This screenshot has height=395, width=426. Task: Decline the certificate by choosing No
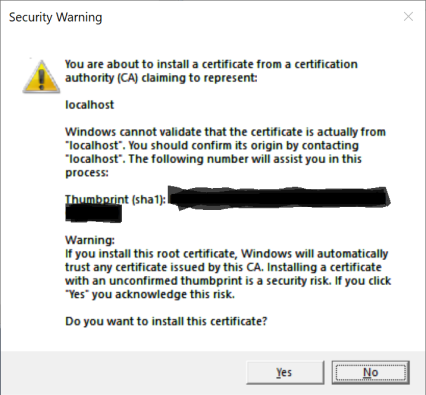point(370,372)
